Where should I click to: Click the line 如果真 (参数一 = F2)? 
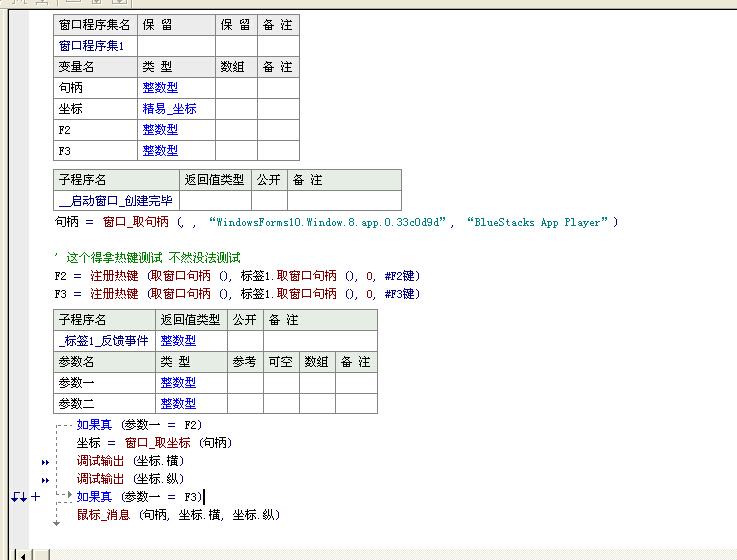click(x=139, y=425)
